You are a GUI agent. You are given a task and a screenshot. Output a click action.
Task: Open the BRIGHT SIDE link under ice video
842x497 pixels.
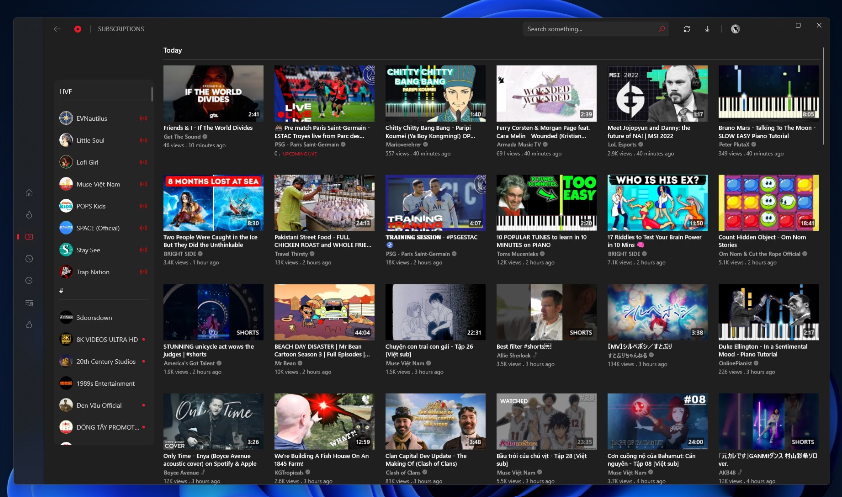coord(180,254)
